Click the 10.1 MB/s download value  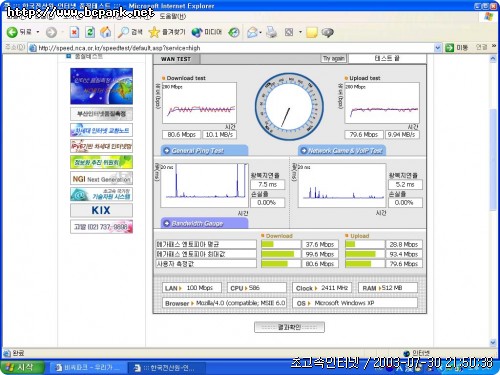pos(219,135)
